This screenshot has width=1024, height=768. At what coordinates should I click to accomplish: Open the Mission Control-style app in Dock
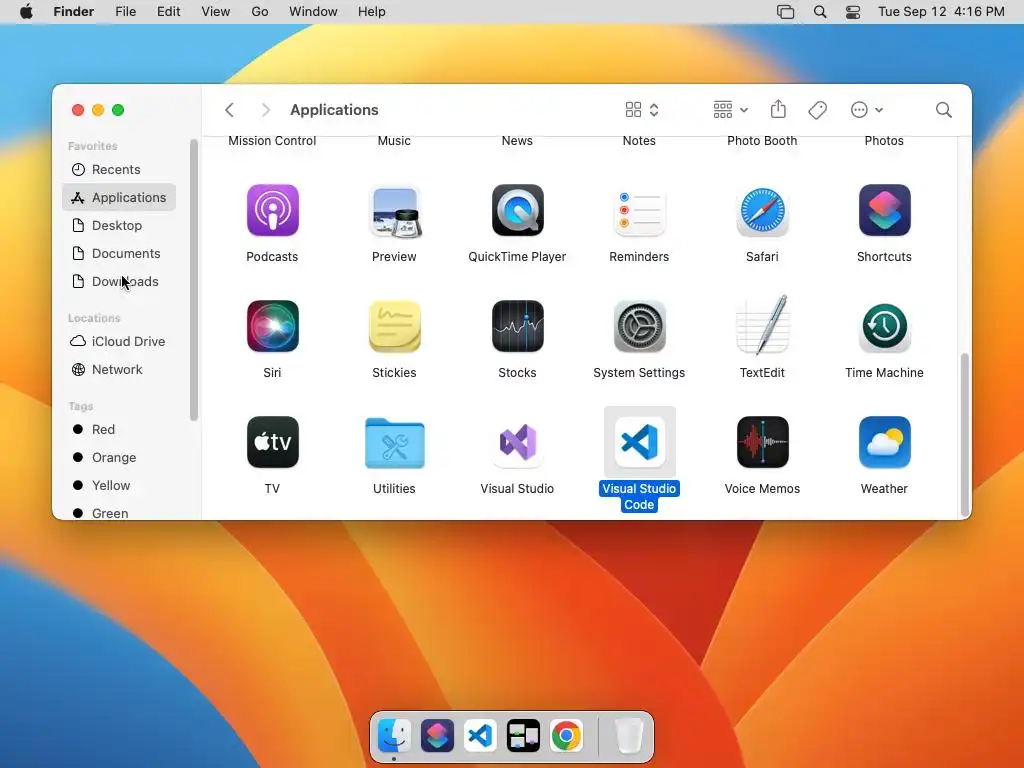(523, 735)
